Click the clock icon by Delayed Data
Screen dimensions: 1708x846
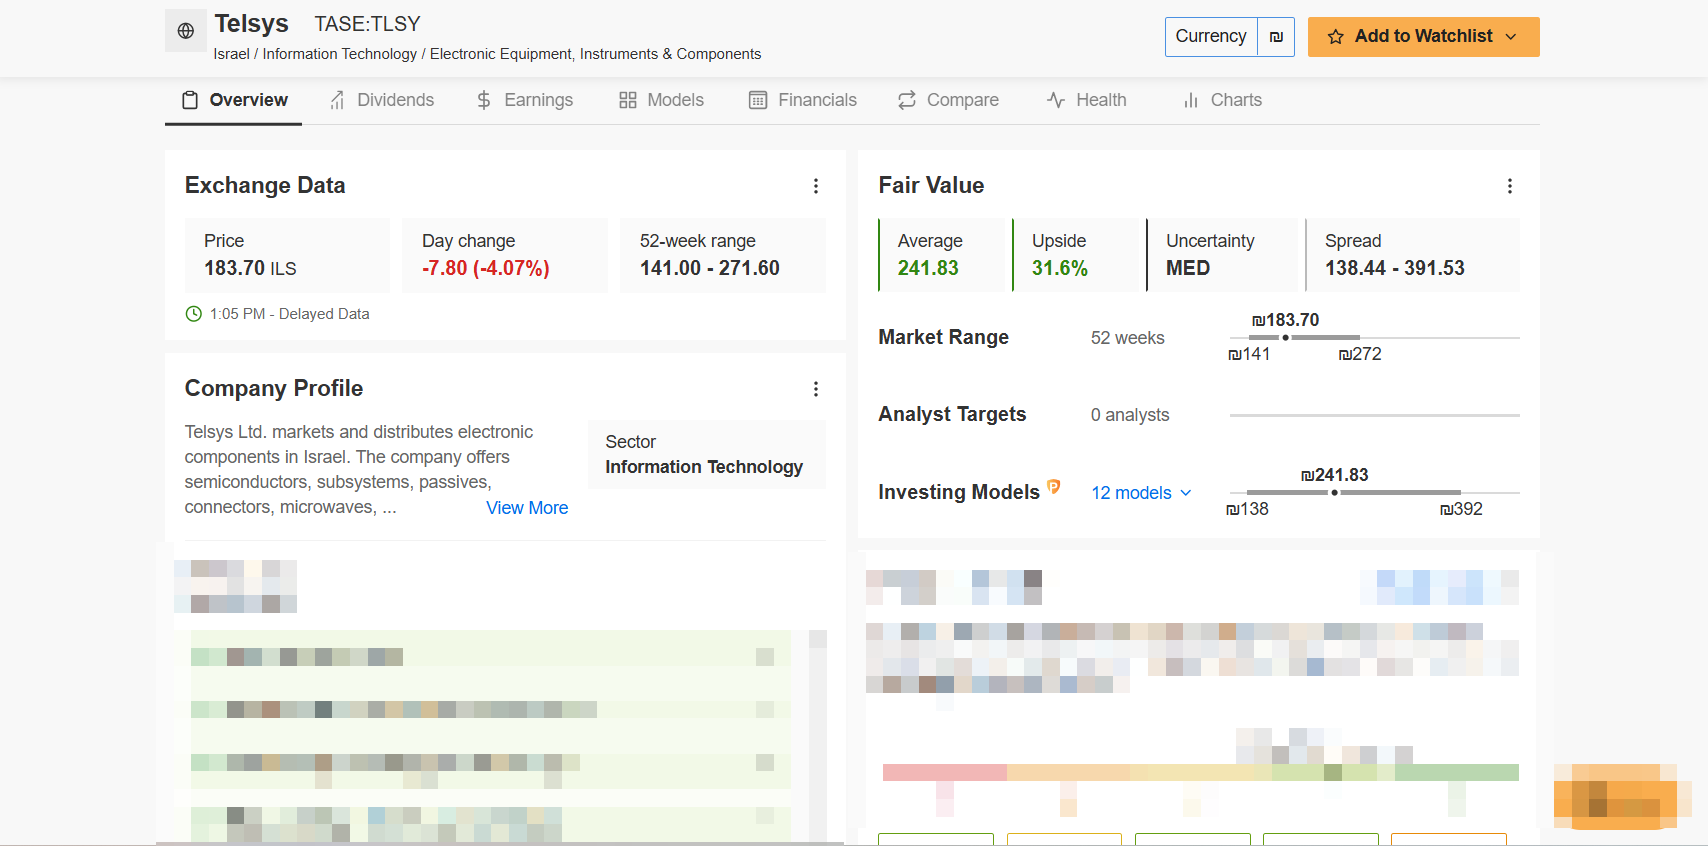(x=194, y=314)
